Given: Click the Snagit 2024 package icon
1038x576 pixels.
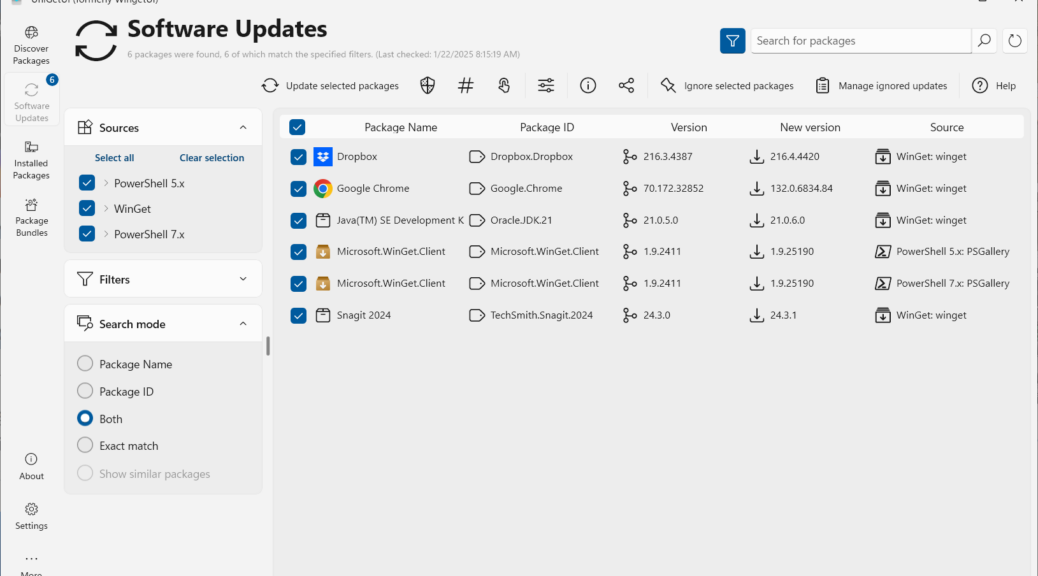Looking at the screenshot, I should click(x=322, y=315).
